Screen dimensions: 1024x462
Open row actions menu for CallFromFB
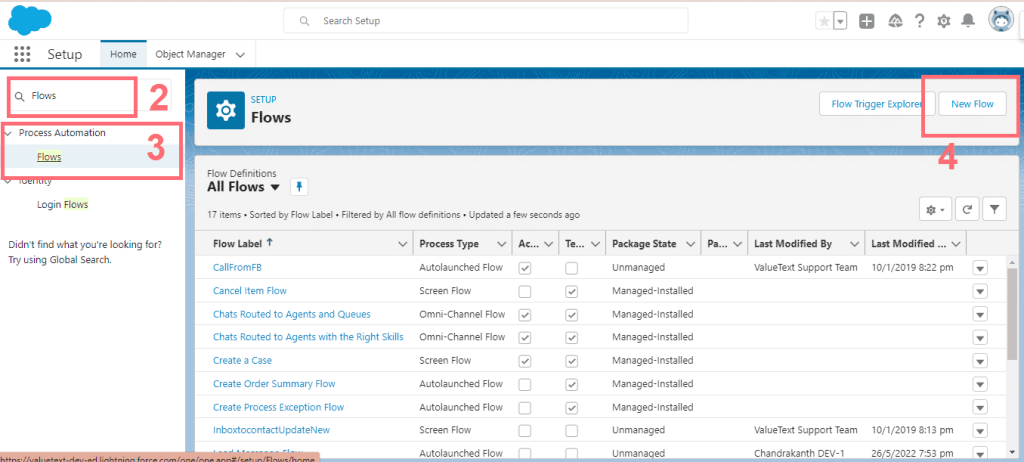coord(980,268)
